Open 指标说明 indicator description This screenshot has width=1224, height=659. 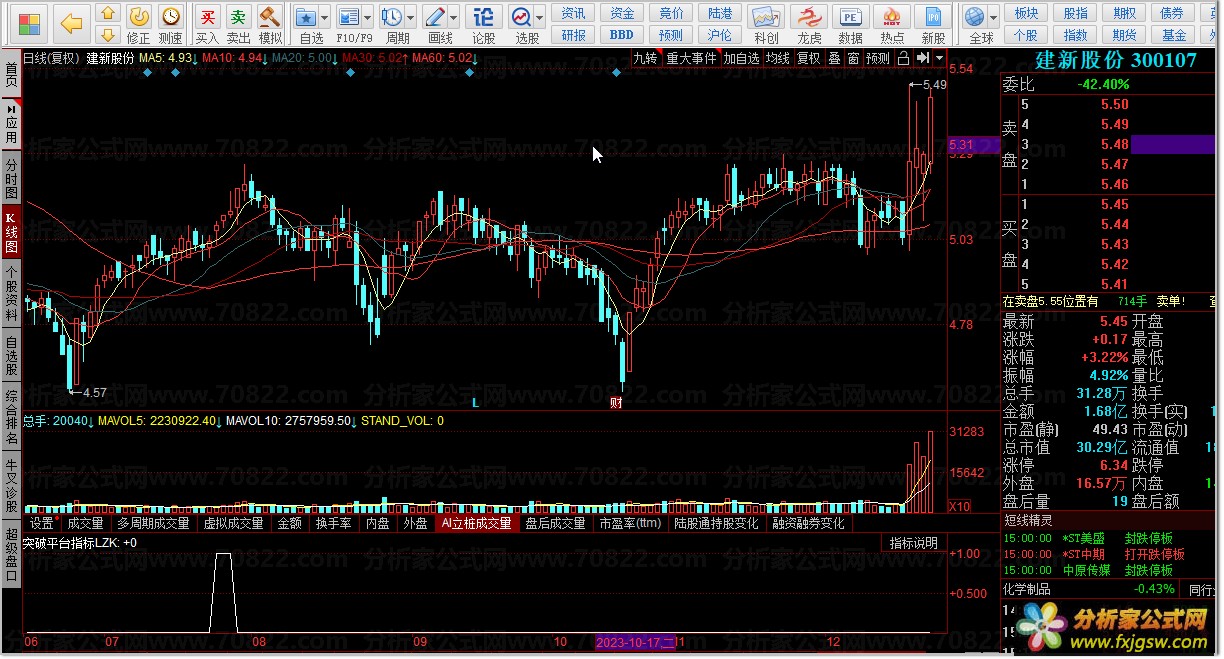click(x=914, y=543)
